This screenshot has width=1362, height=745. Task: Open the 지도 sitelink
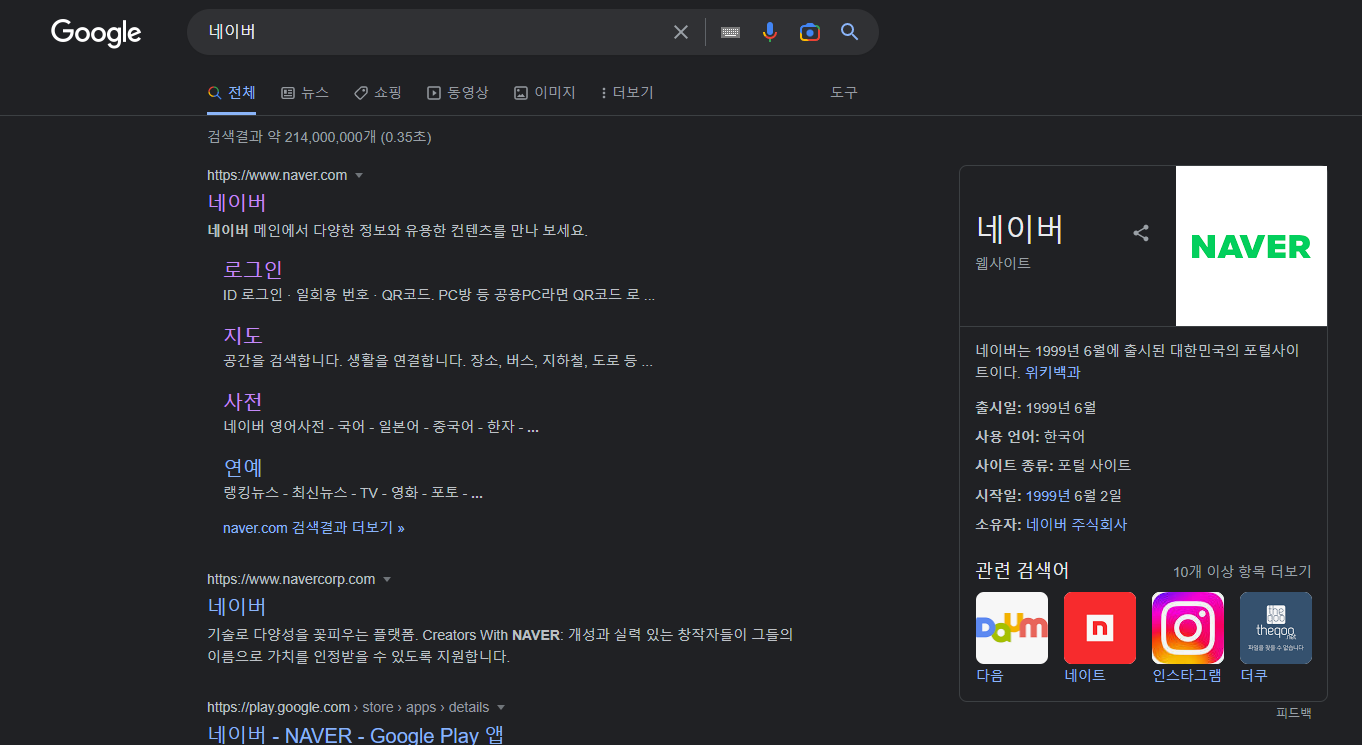pyautogui.click(x=243, y=336)
